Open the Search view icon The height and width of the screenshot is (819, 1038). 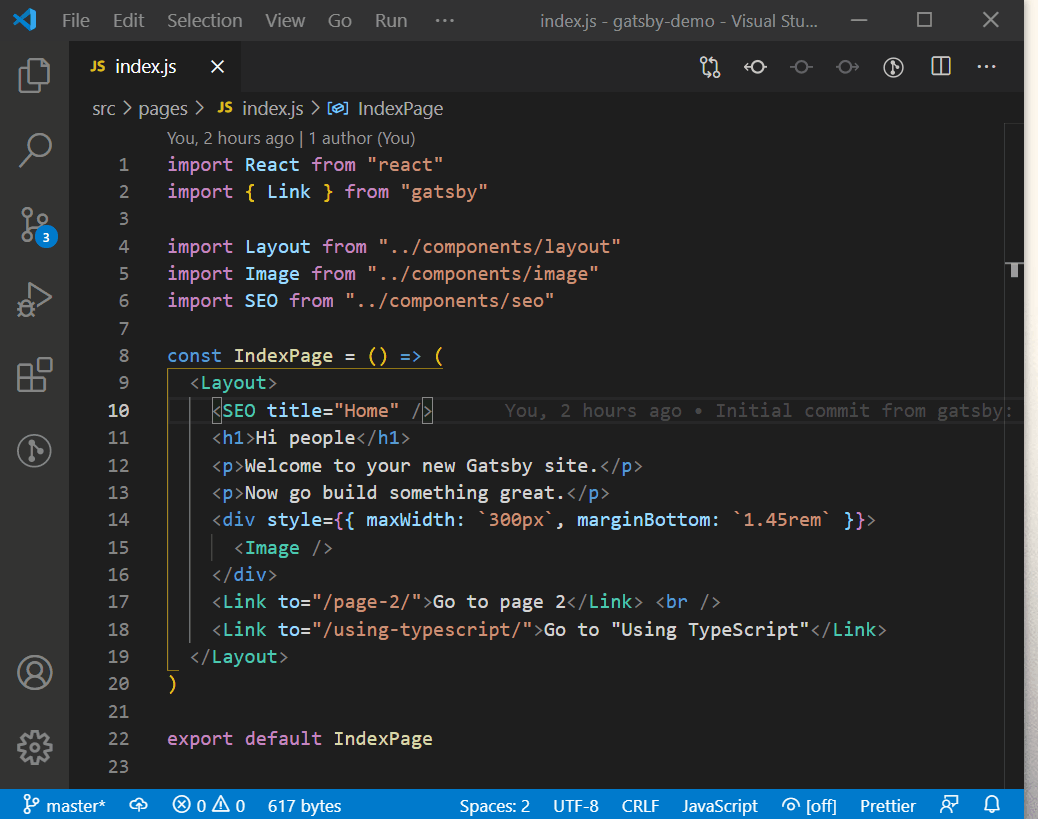click(34, 150)
